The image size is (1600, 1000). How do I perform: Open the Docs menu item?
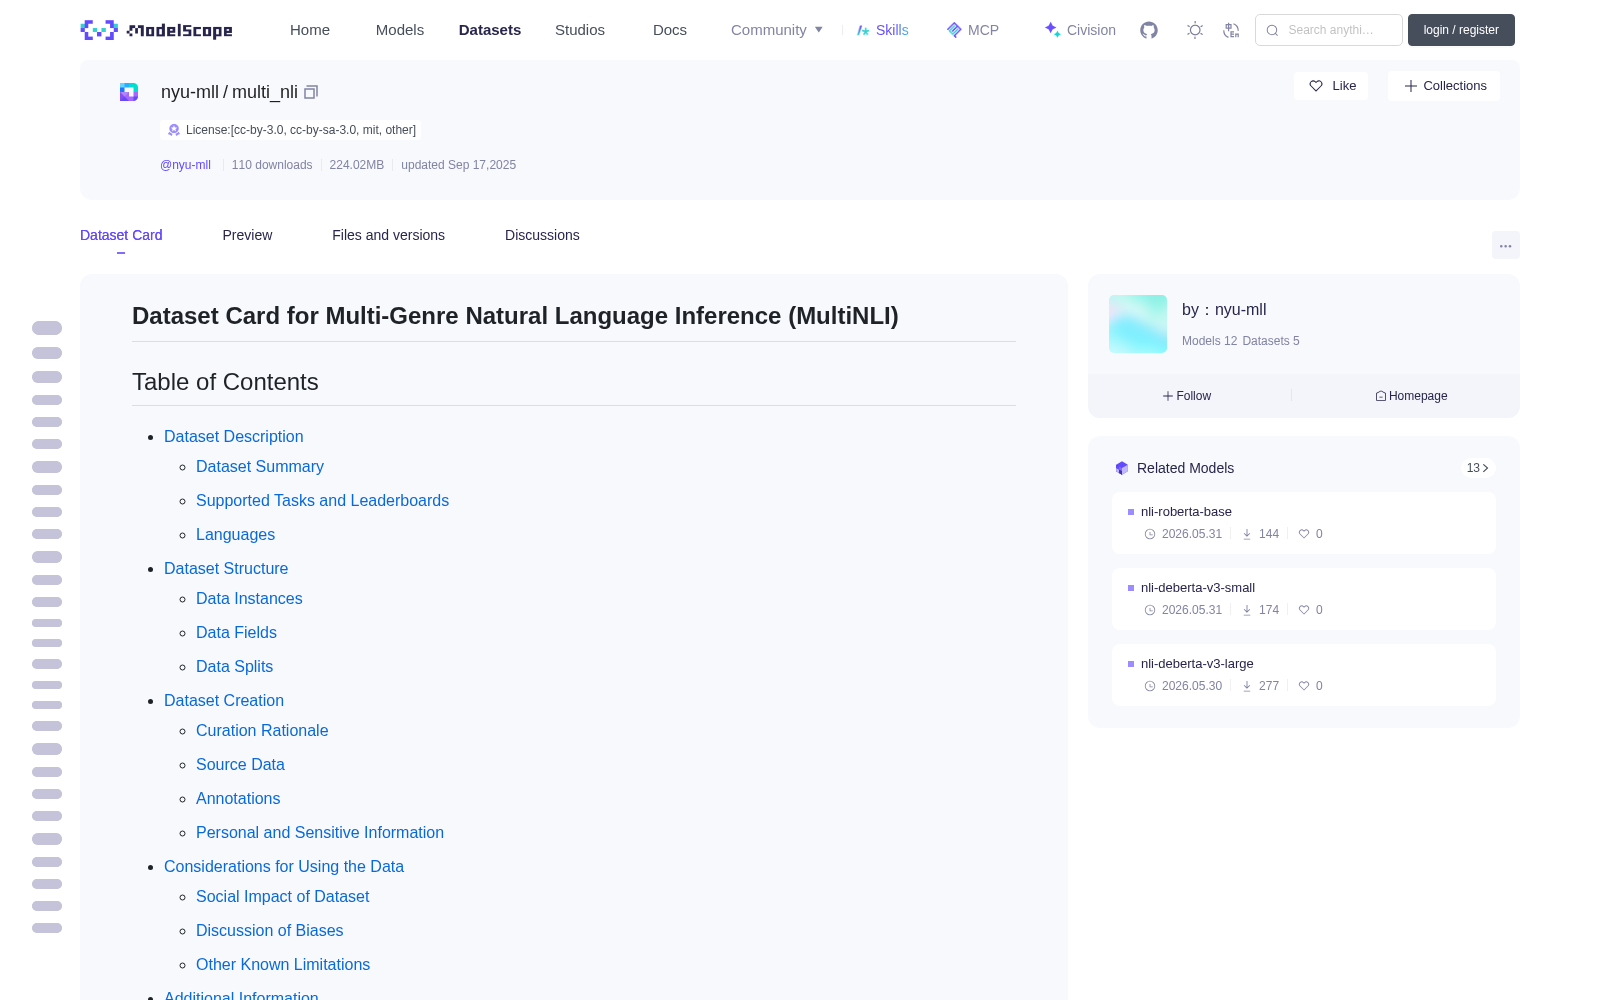pos(670,30)
